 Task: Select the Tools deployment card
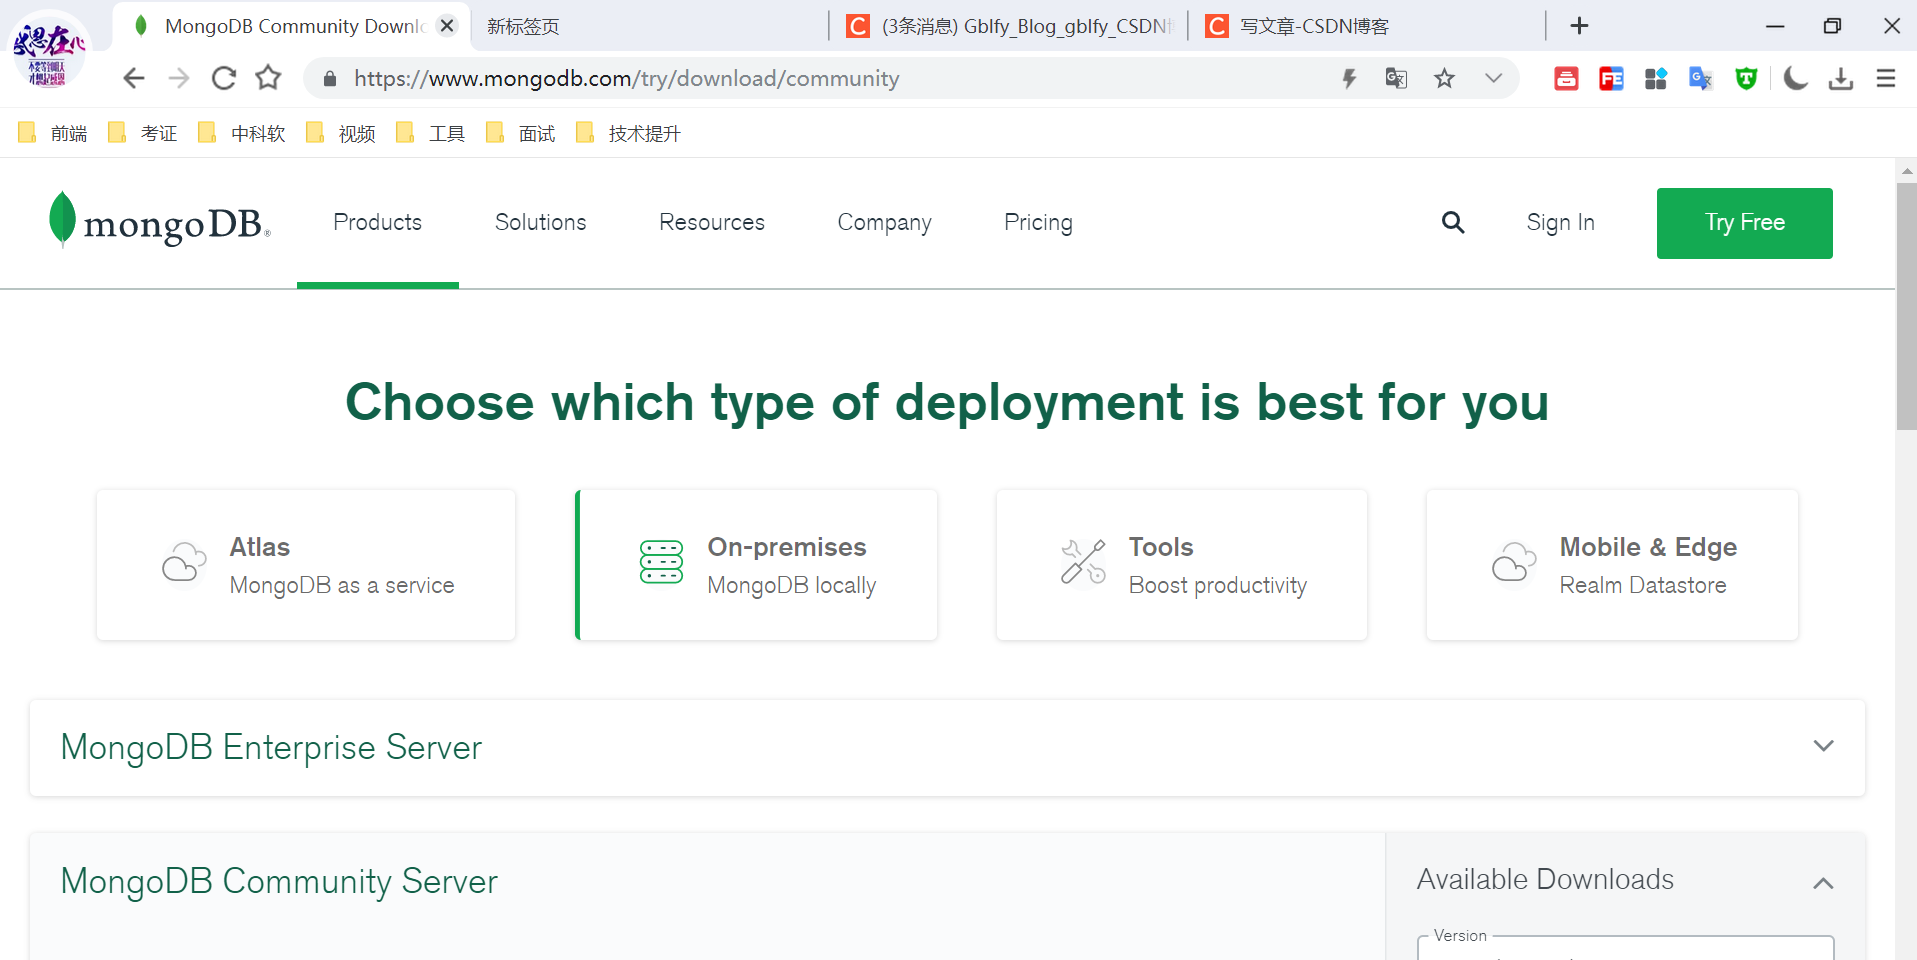(x=1182, y=565)
